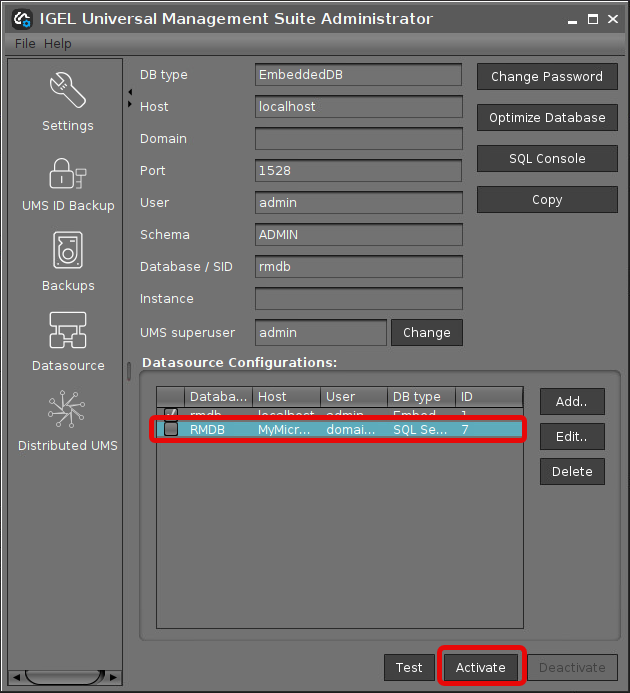Click the Host input field

358,107
